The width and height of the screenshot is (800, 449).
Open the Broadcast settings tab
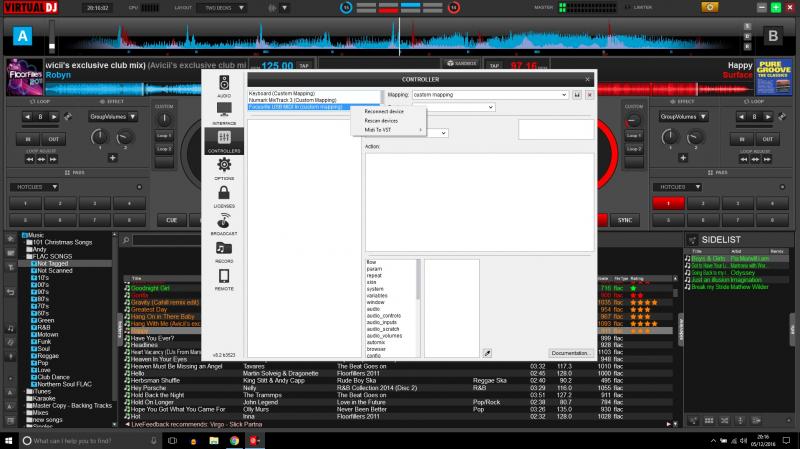click(224, 224)
